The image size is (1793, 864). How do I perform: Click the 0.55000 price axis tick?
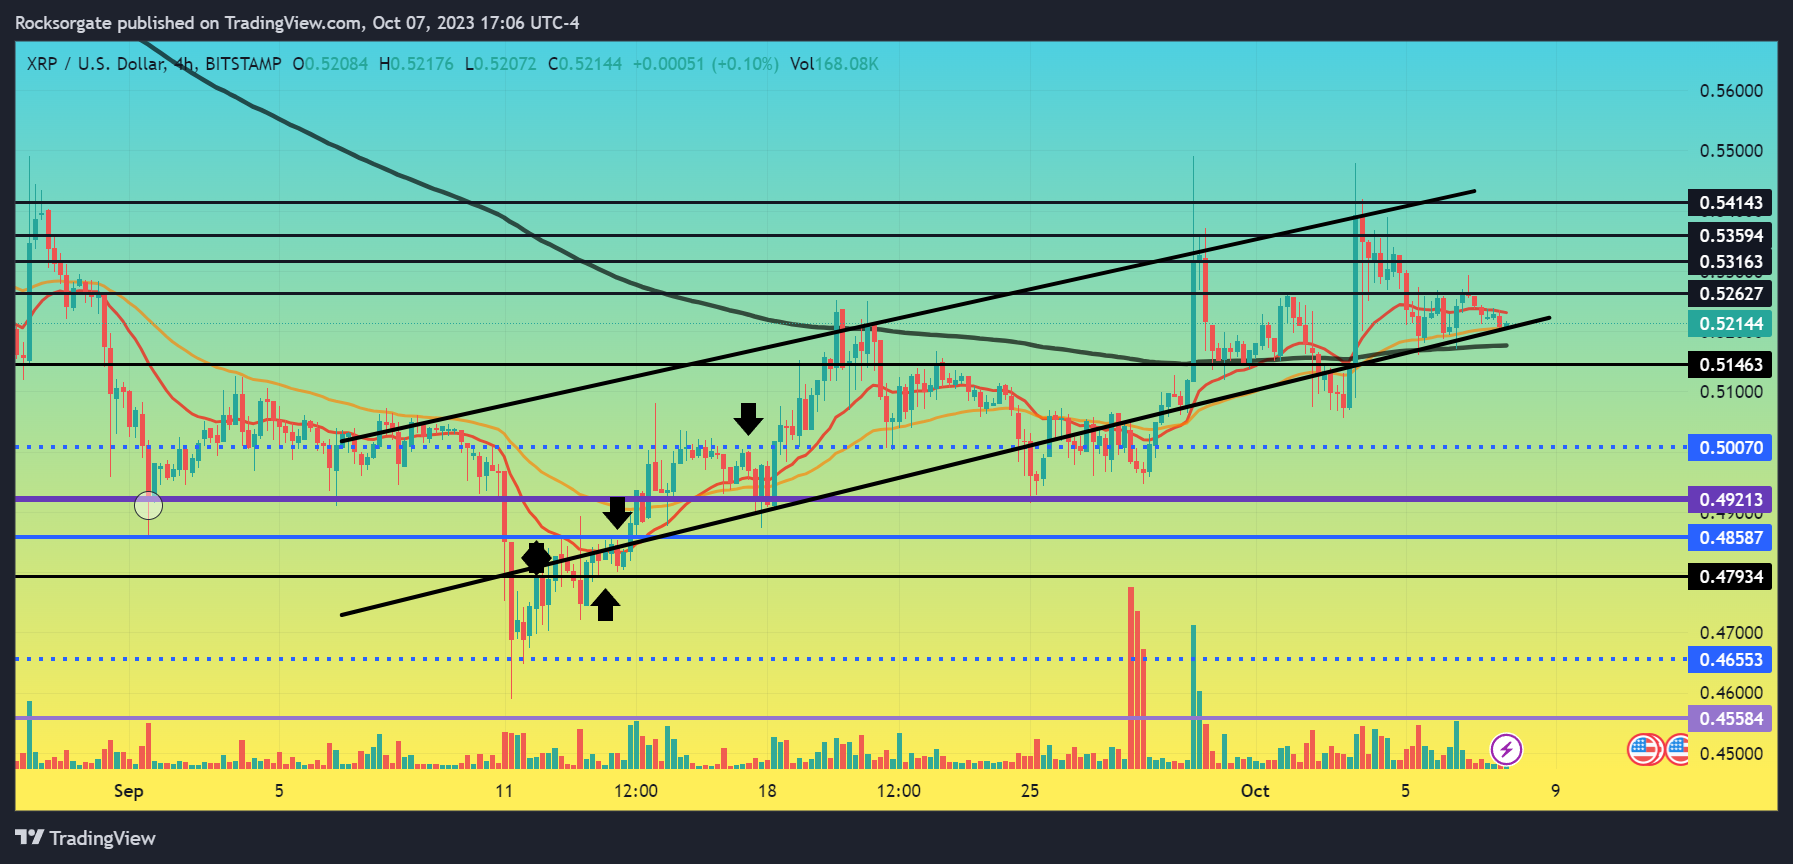(x=1731, y=151)
